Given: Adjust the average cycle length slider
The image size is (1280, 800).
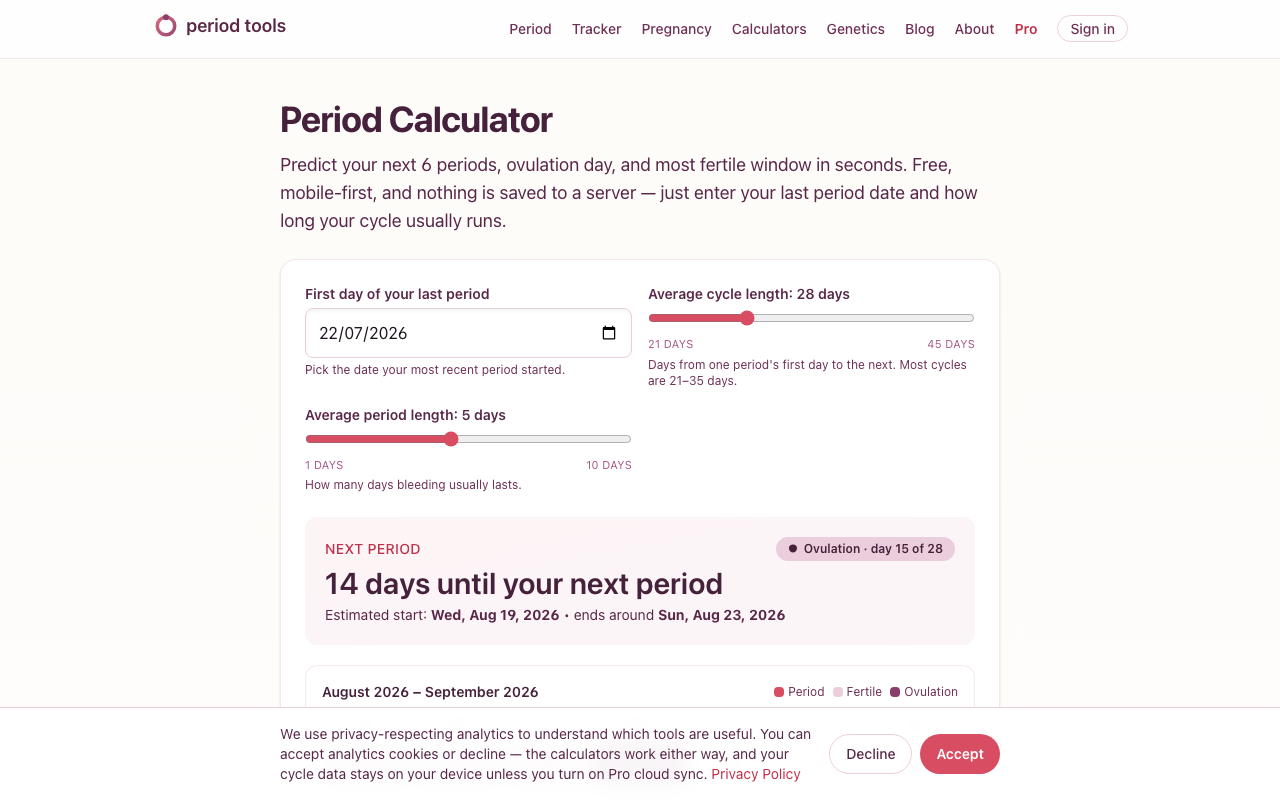Looking at the screenshot, I should pos(811,318).
